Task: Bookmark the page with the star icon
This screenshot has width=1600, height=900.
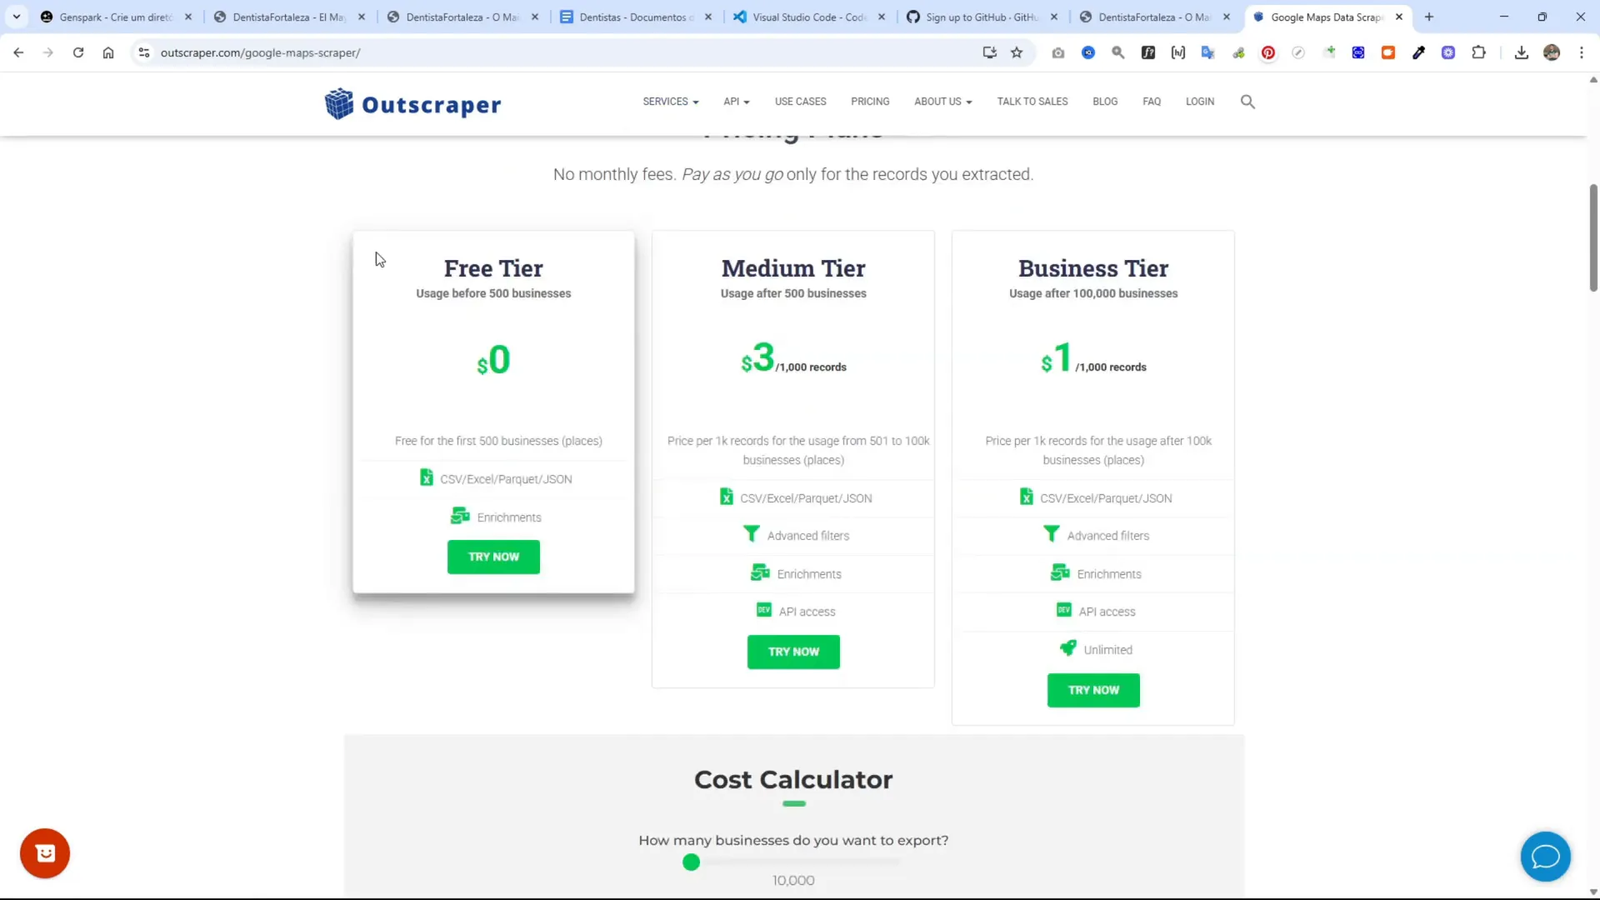Action: click(x=1016, y=53)
